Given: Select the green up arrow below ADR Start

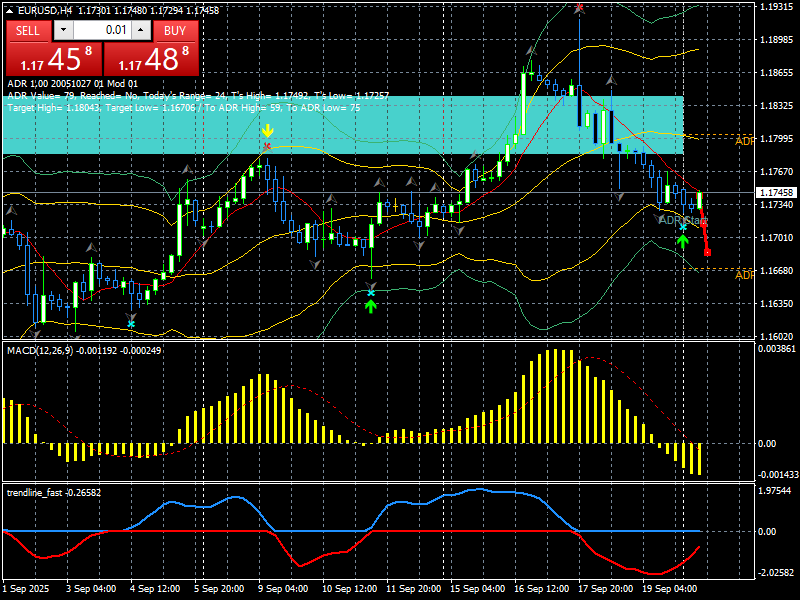Looking at the screenshot, I should (x=683, y=241).
